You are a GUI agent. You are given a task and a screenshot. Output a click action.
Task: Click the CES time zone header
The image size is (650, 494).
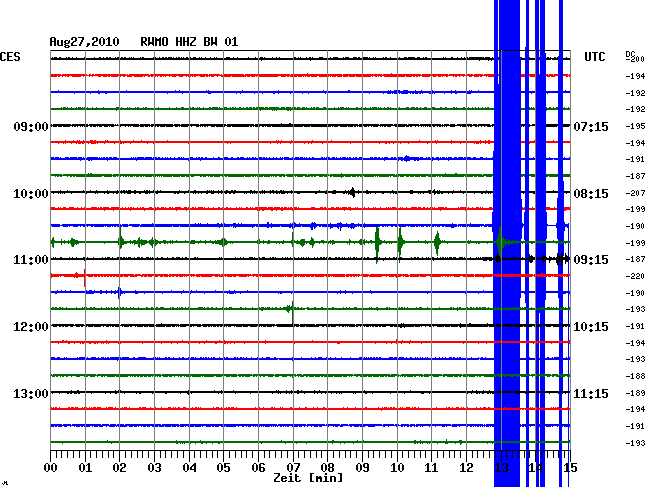tap(10, 57)
